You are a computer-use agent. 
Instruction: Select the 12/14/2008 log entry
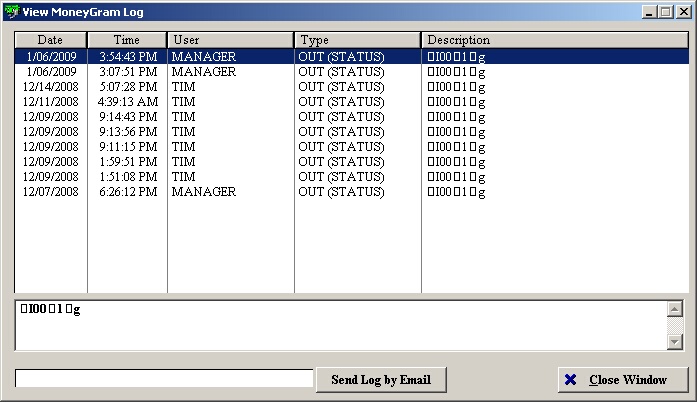(x=352, y=87)
